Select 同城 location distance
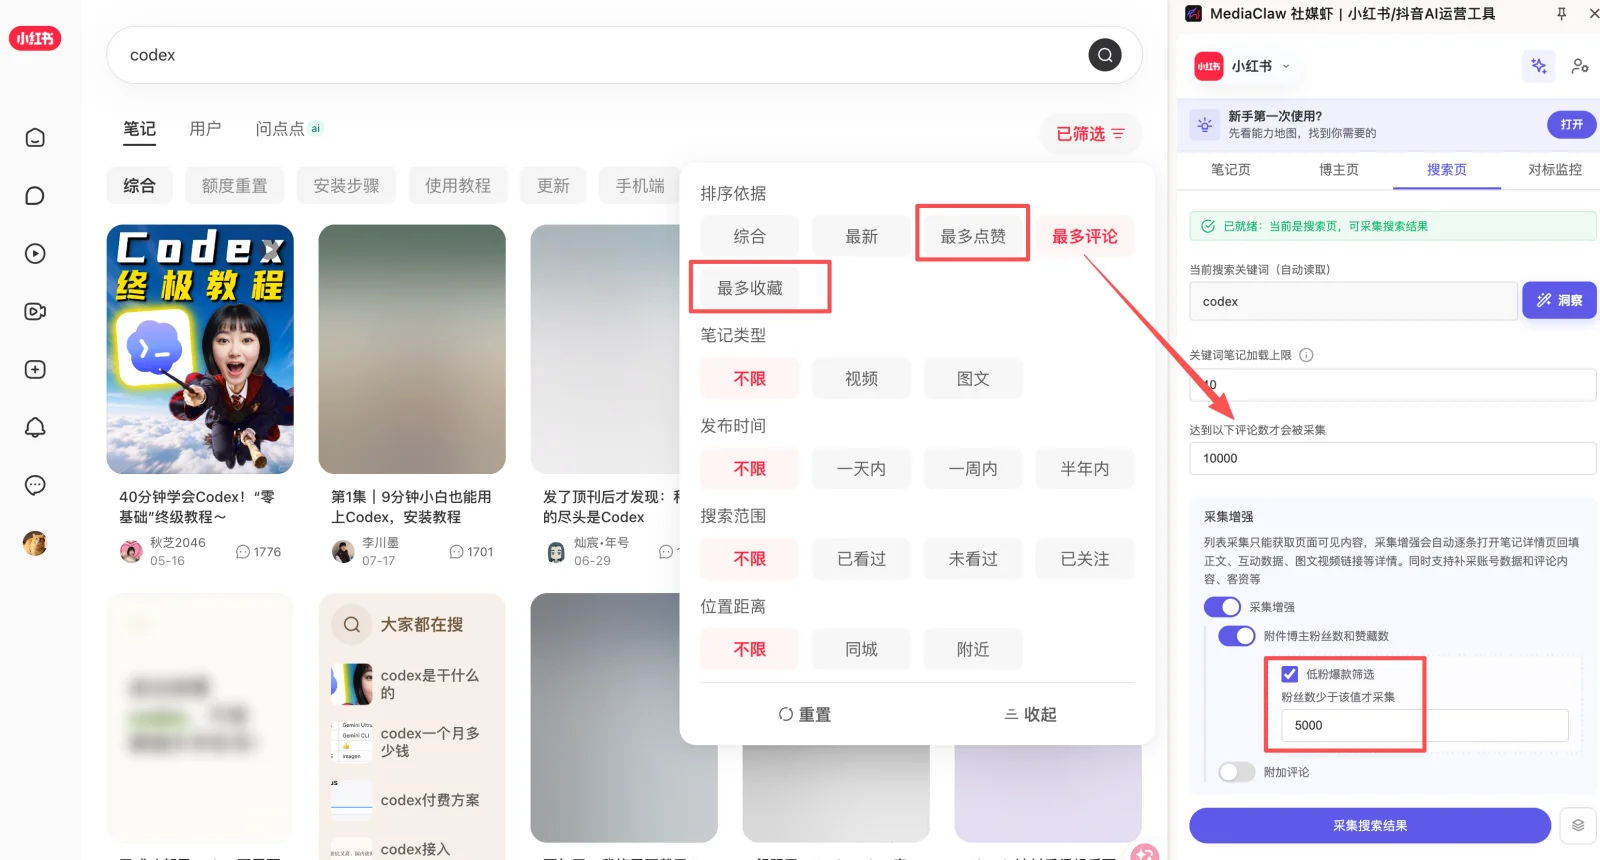Screen dimensions: 1600x860 (x=861, y=649)
